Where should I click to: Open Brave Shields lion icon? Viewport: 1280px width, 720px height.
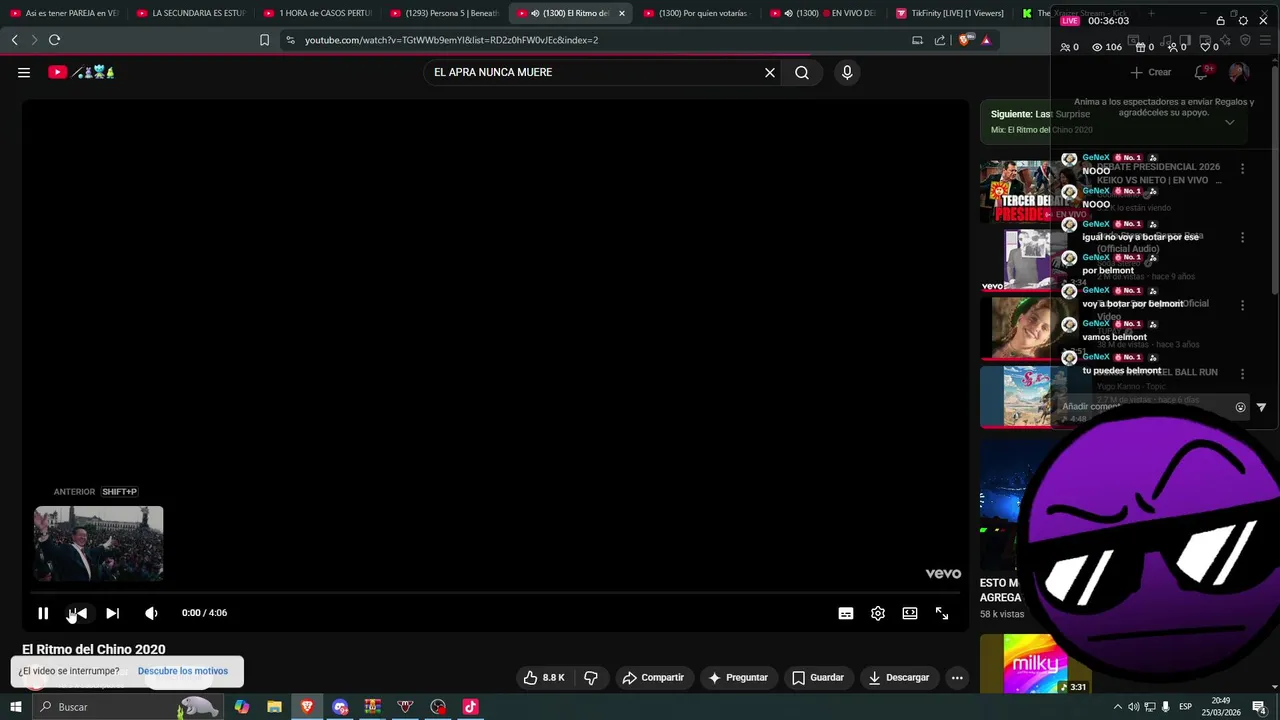click(964, 40)
